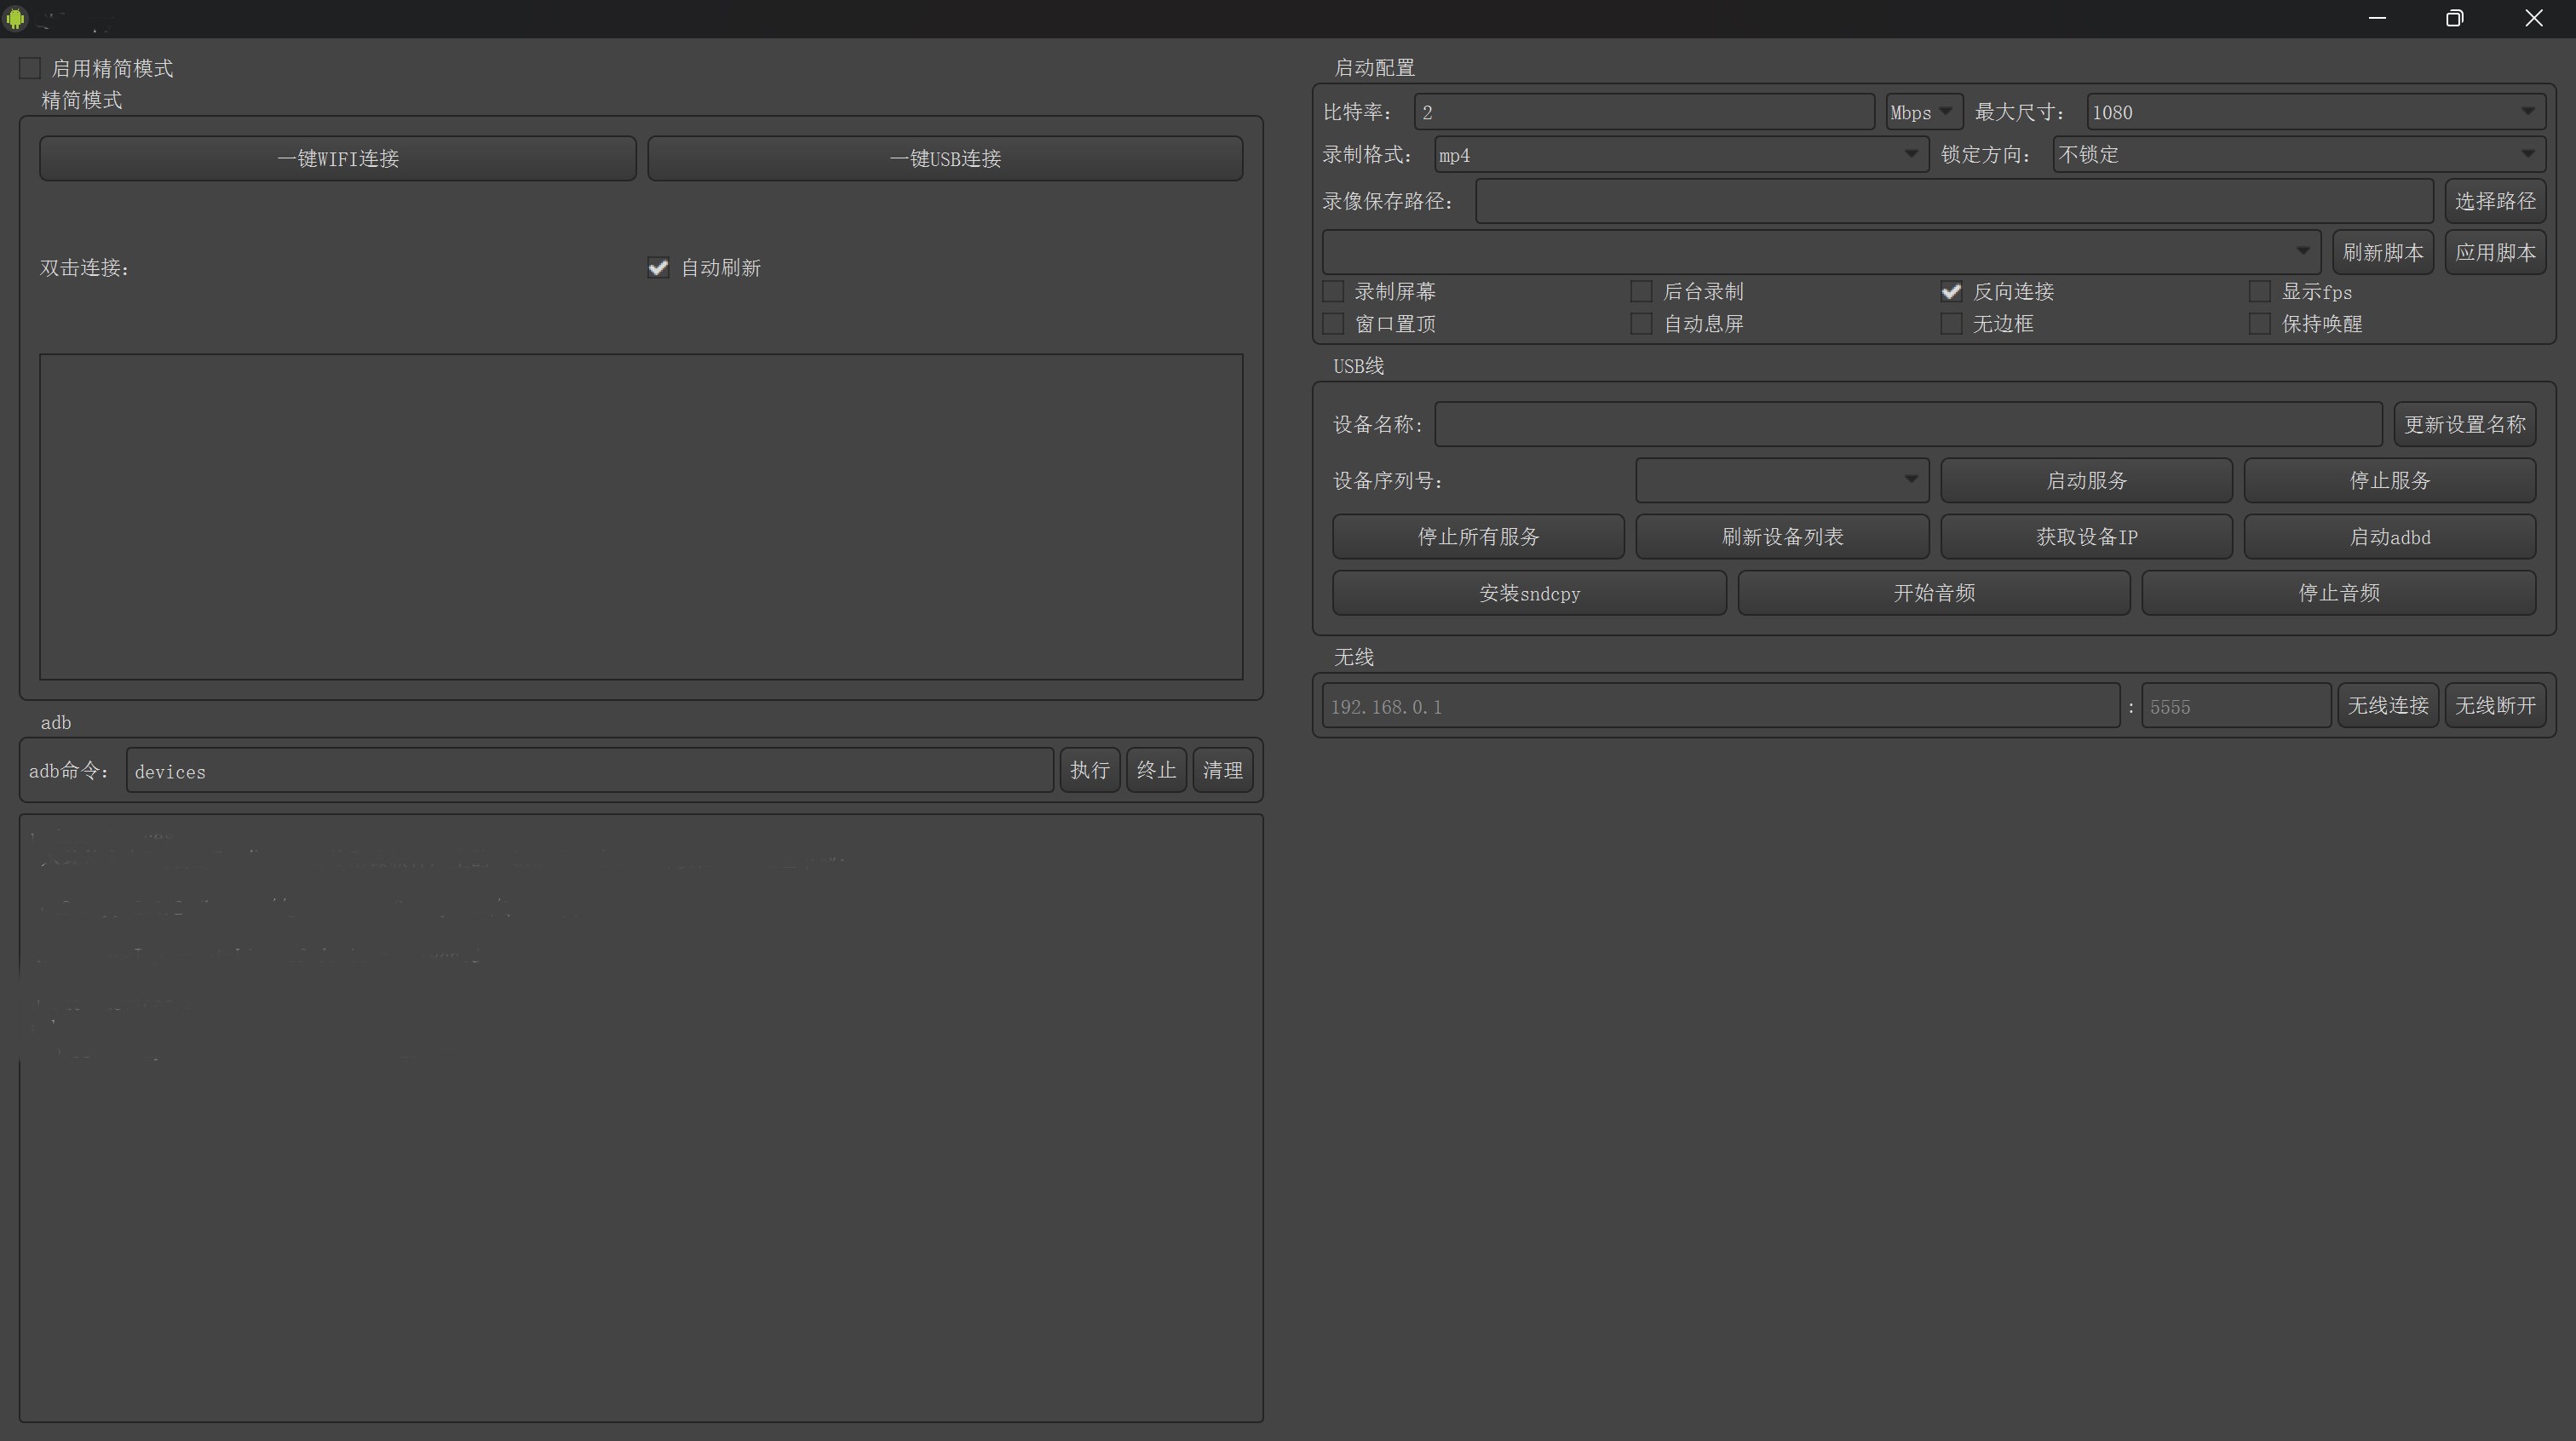Image resolution: width=2576 pixels, height=1441 pixels.
Task: Click 选择路径 to choose save path
Action: click(2496, 200)
